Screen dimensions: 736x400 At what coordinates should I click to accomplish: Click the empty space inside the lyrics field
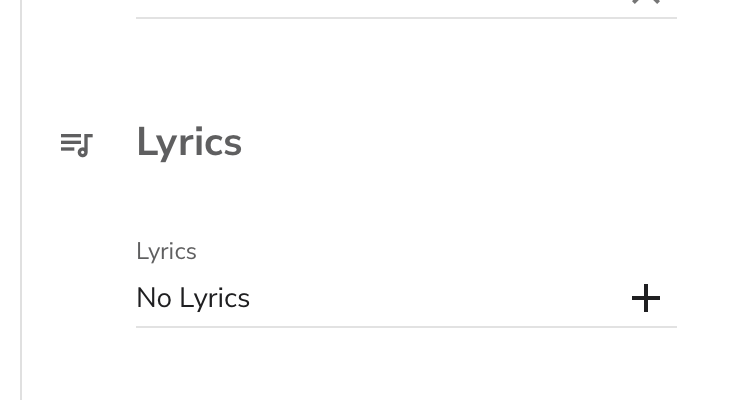[x=440, y=298]
